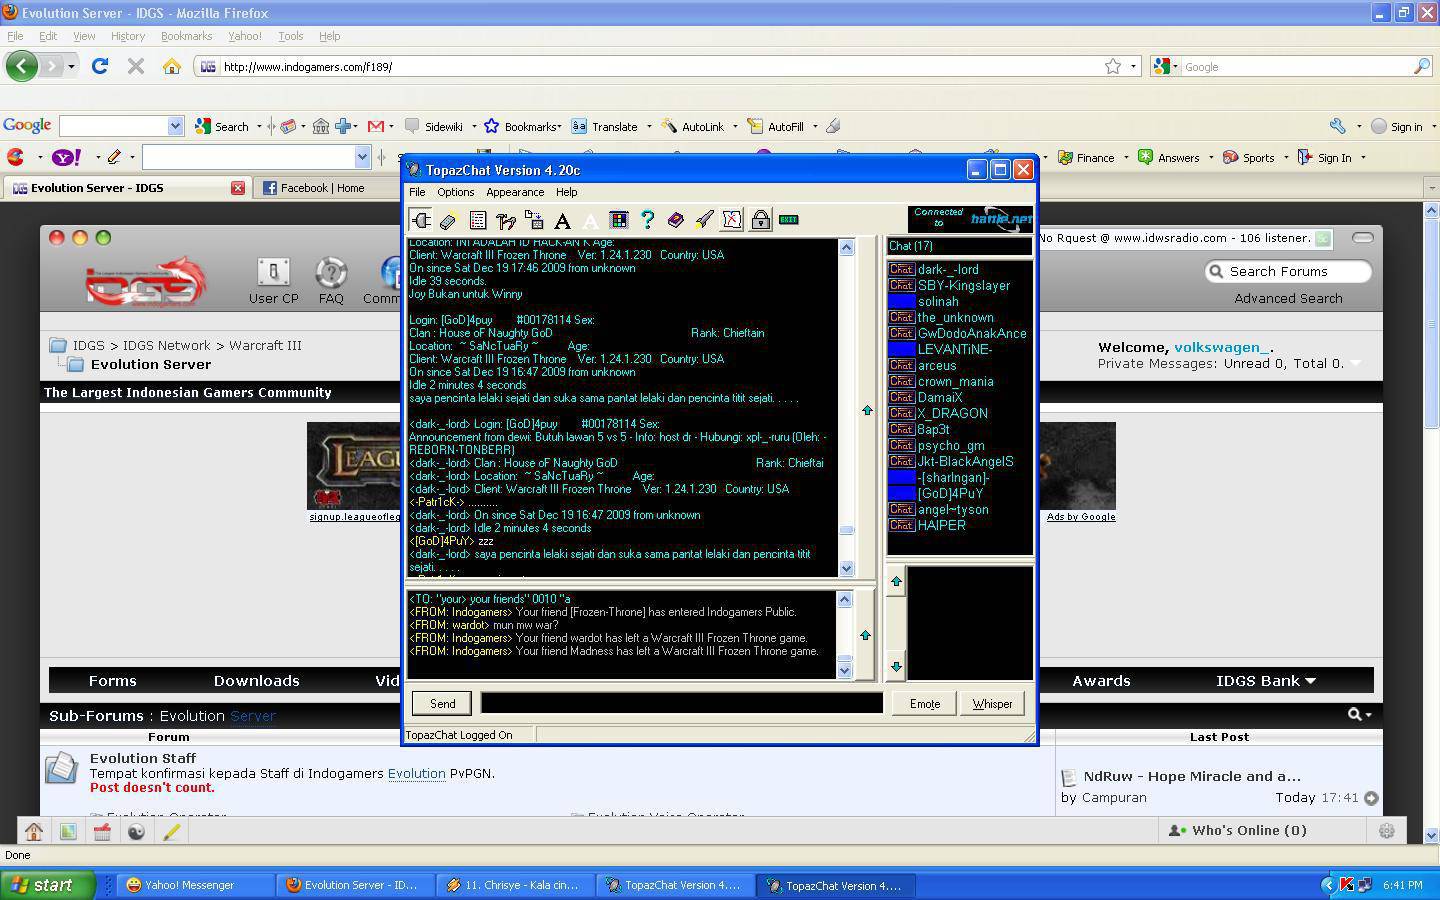
Task: Click the black letter A font icon
Action: click(562, 221)
